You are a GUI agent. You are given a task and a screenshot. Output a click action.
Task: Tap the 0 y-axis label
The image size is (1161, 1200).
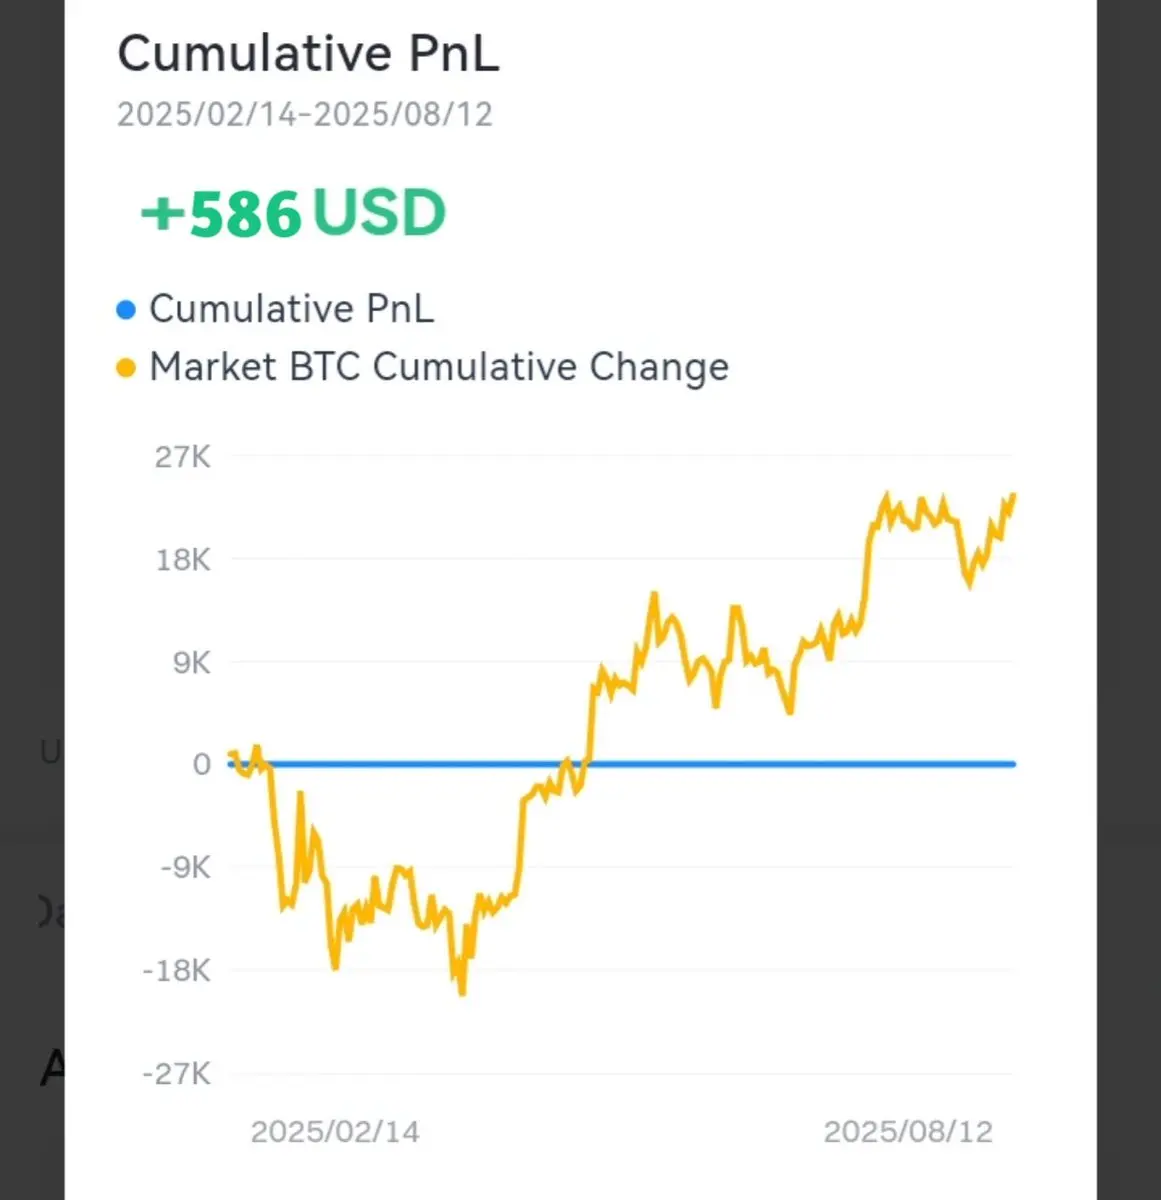202,764
